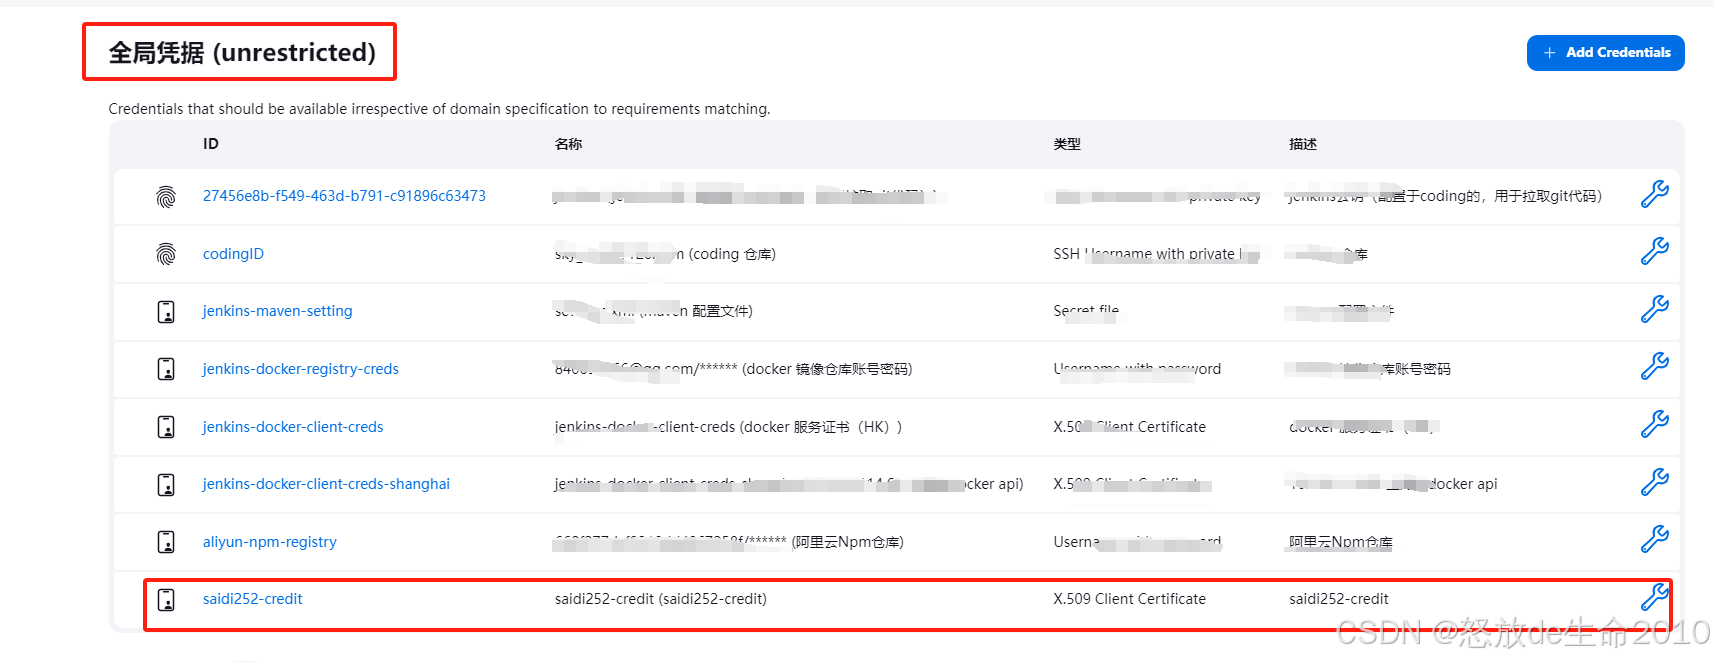Click credential icon beside aliyun-npm-registry
Viewport: 1714px width, 662px height.
[166, 542]
